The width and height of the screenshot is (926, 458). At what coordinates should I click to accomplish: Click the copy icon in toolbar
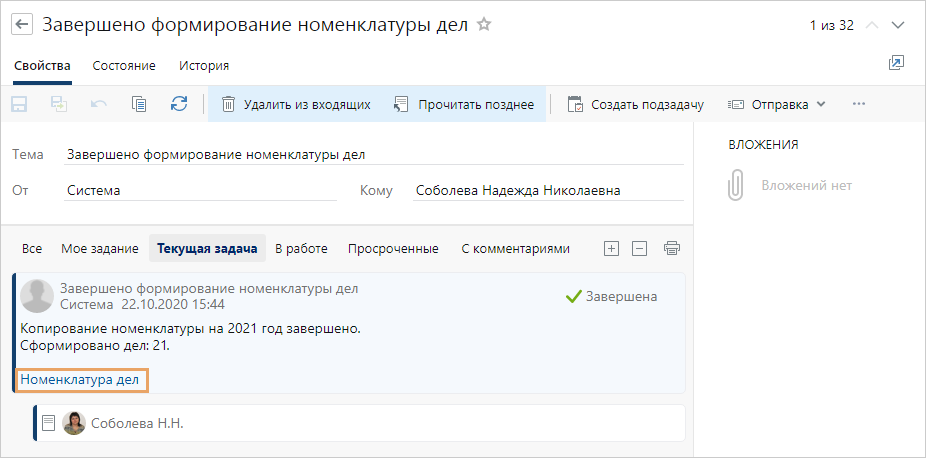tap(139, 104)
